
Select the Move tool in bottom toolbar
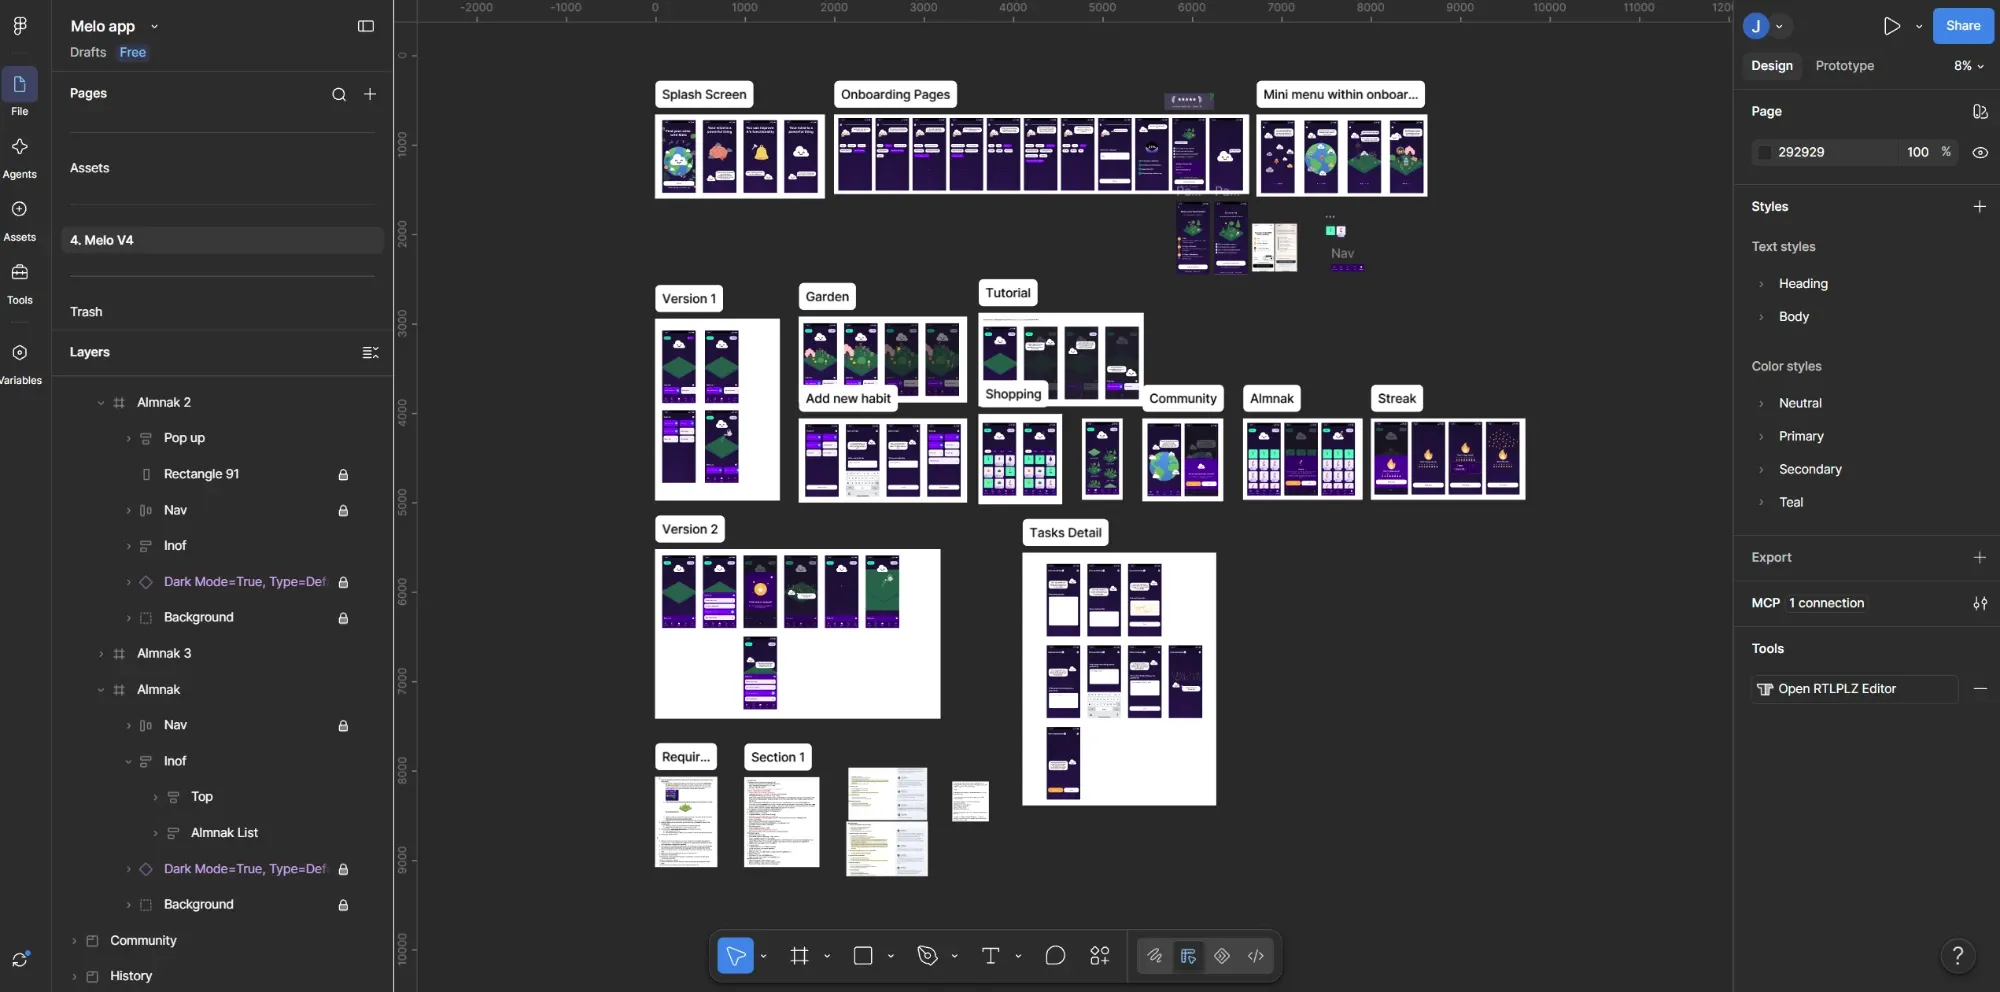[x=735, y=956]
